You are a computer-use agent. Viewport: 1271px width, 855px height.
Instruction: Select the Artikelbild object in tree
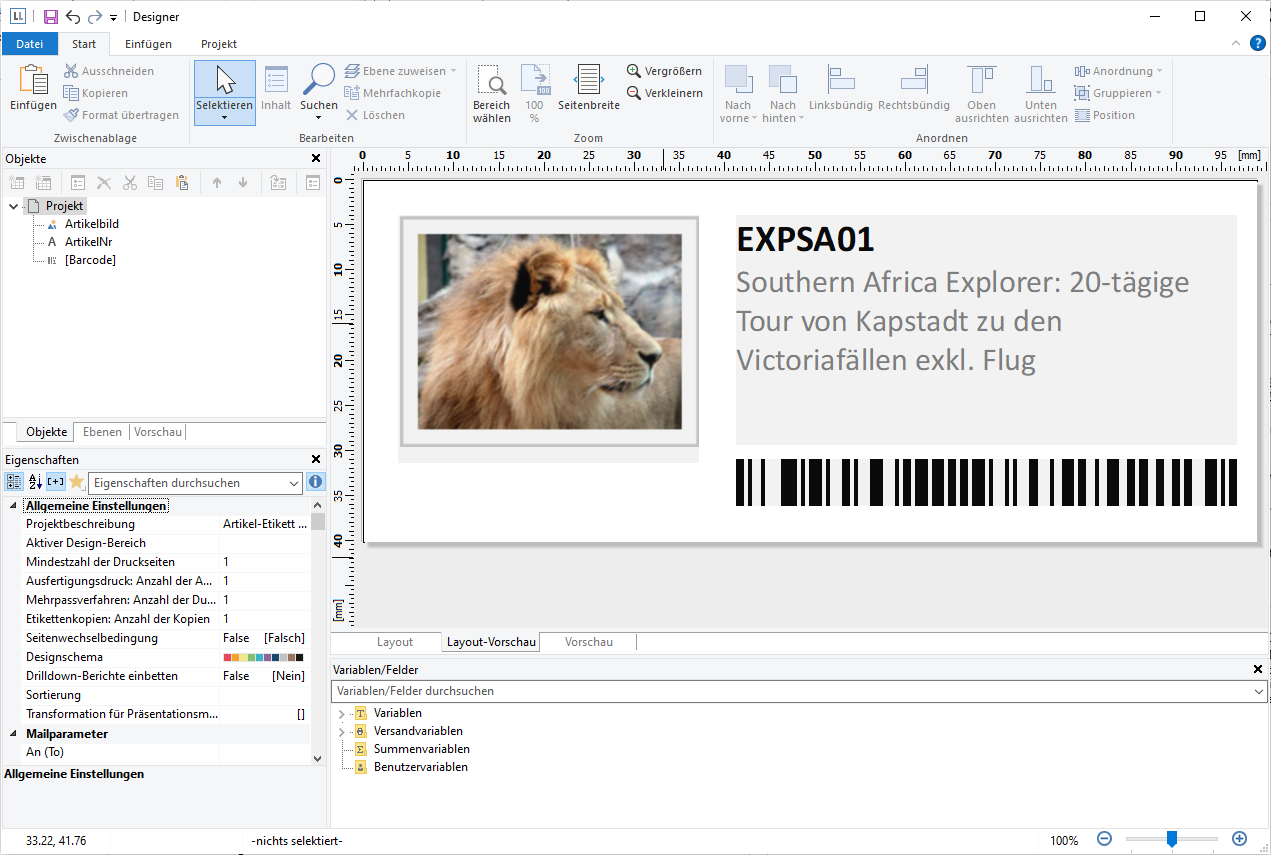coord(92,224)
